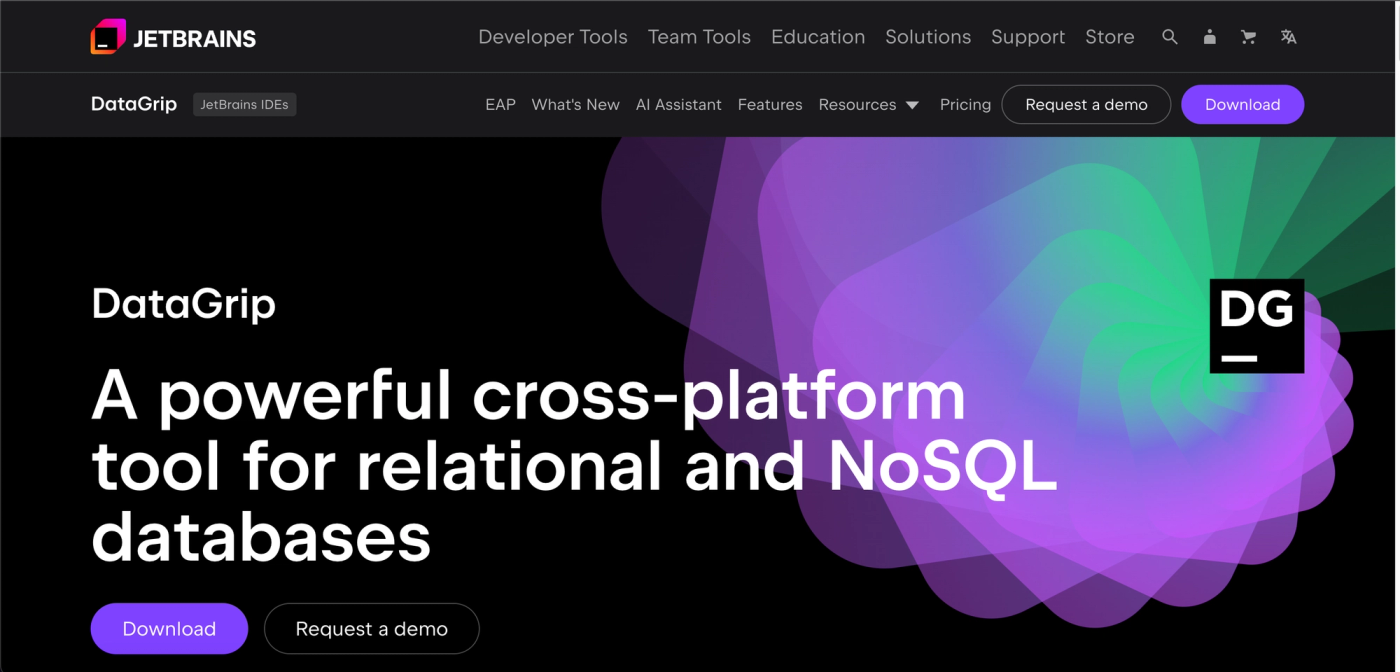The height and width of the screenshot is (672, 1400).
Task: Open the site search icon
Action: pyautogui.click(x=1170, y=37)
